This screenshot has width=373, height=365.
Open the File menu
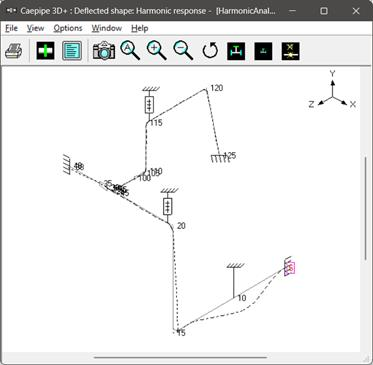click(12, 28)
